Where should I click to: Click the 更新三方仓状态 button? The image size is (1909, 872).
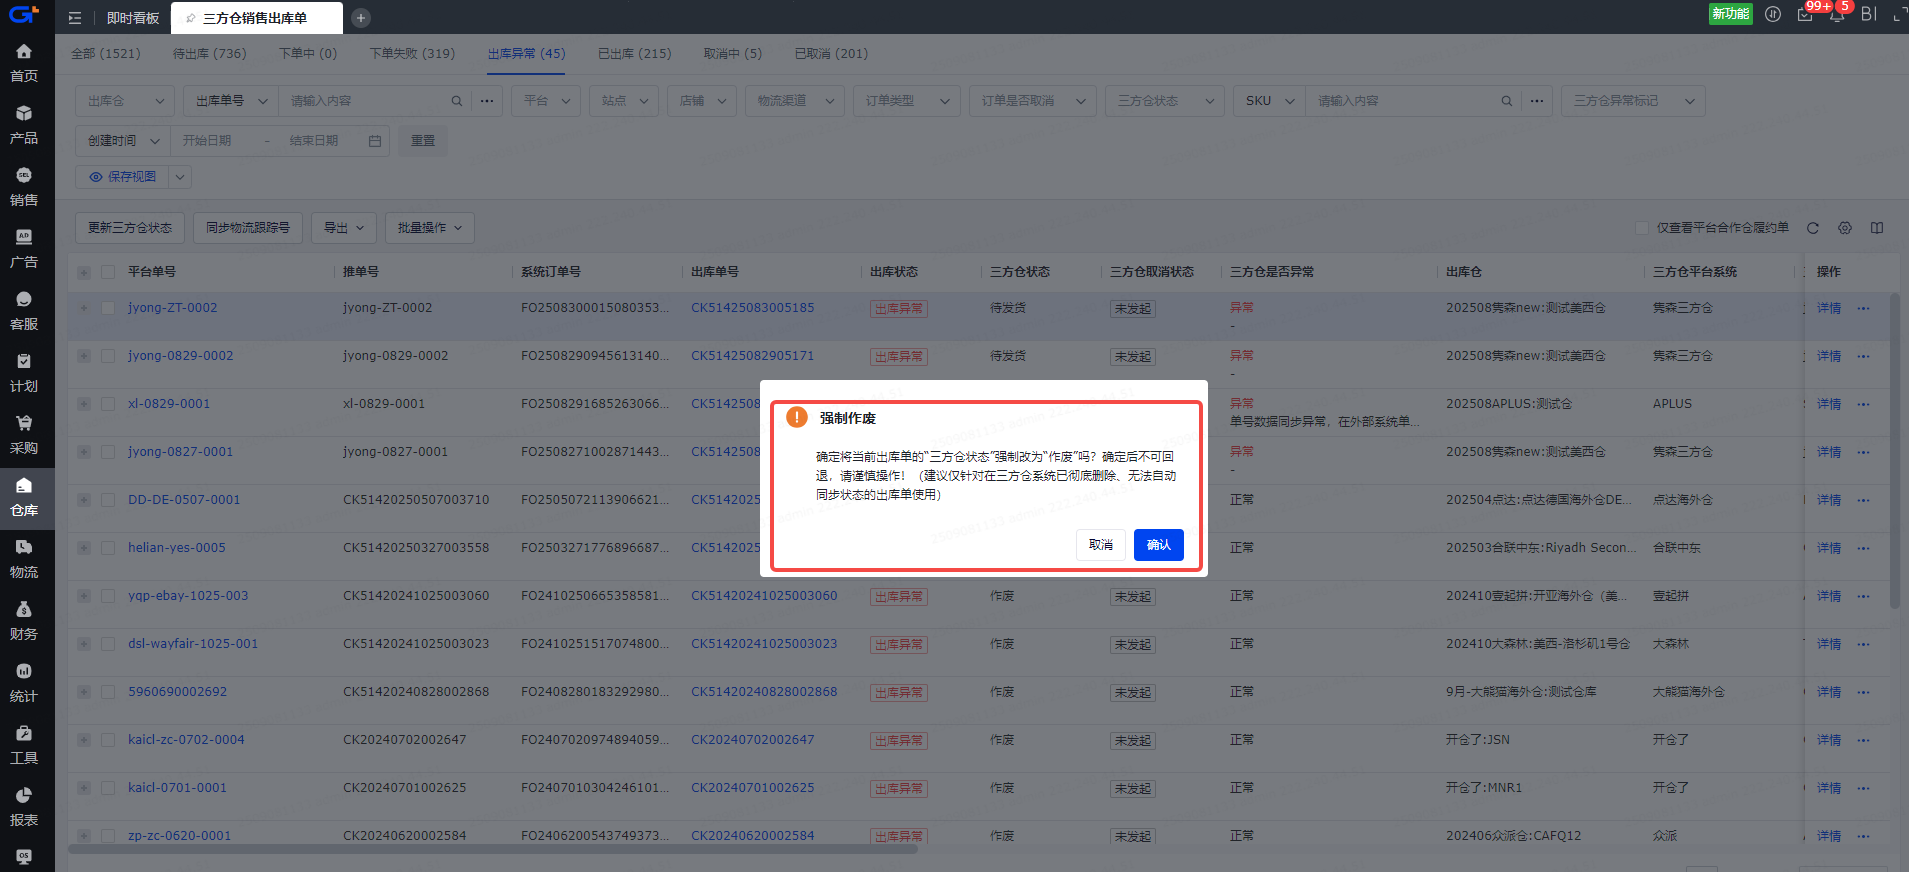(130, 228)
